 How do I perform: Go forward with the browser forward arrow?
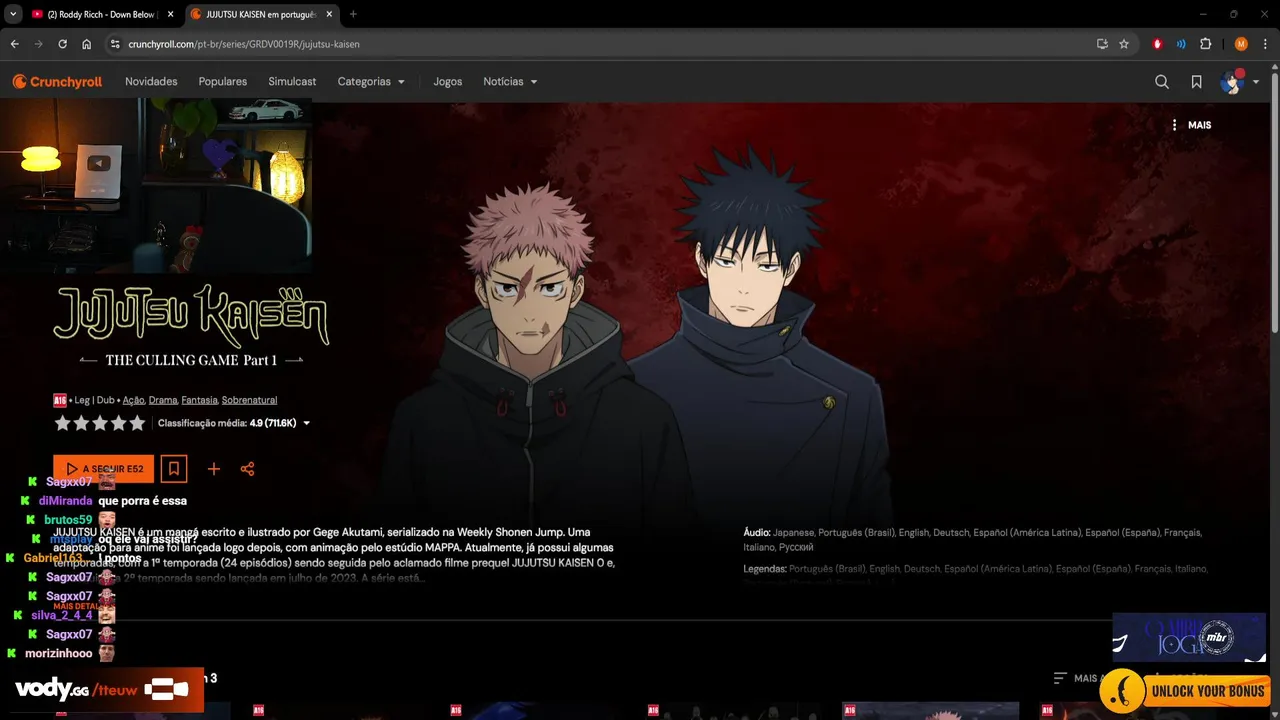click(38, 44)
